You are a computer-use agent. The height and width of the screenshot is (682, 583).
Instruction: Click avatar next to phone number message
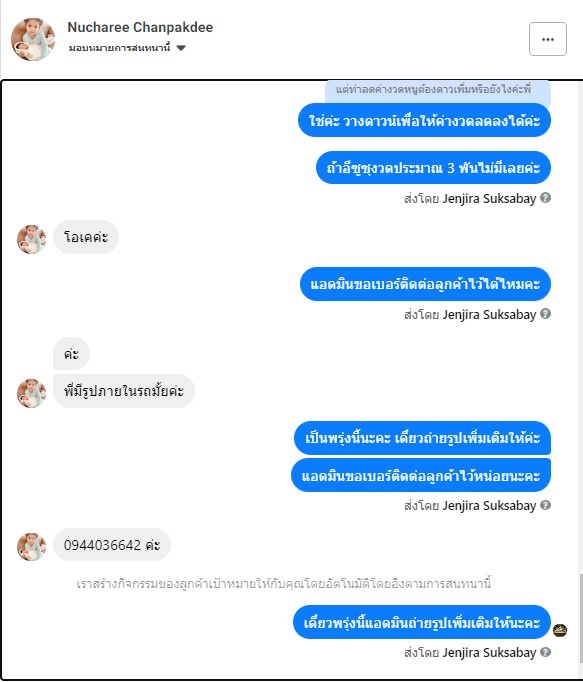(32, 547)
